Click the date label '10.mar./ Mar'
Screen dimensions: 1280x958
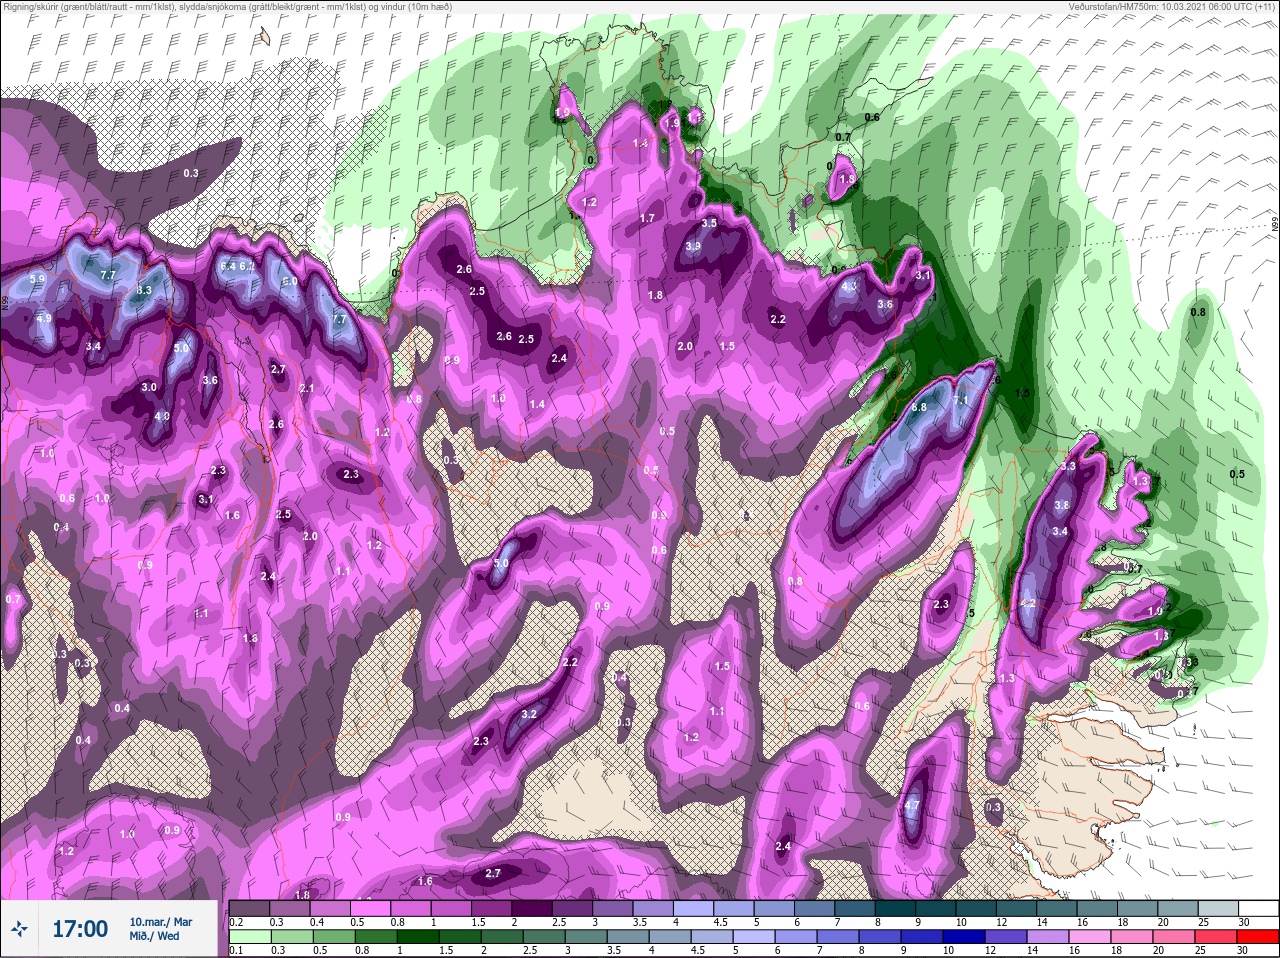(160, 921)
